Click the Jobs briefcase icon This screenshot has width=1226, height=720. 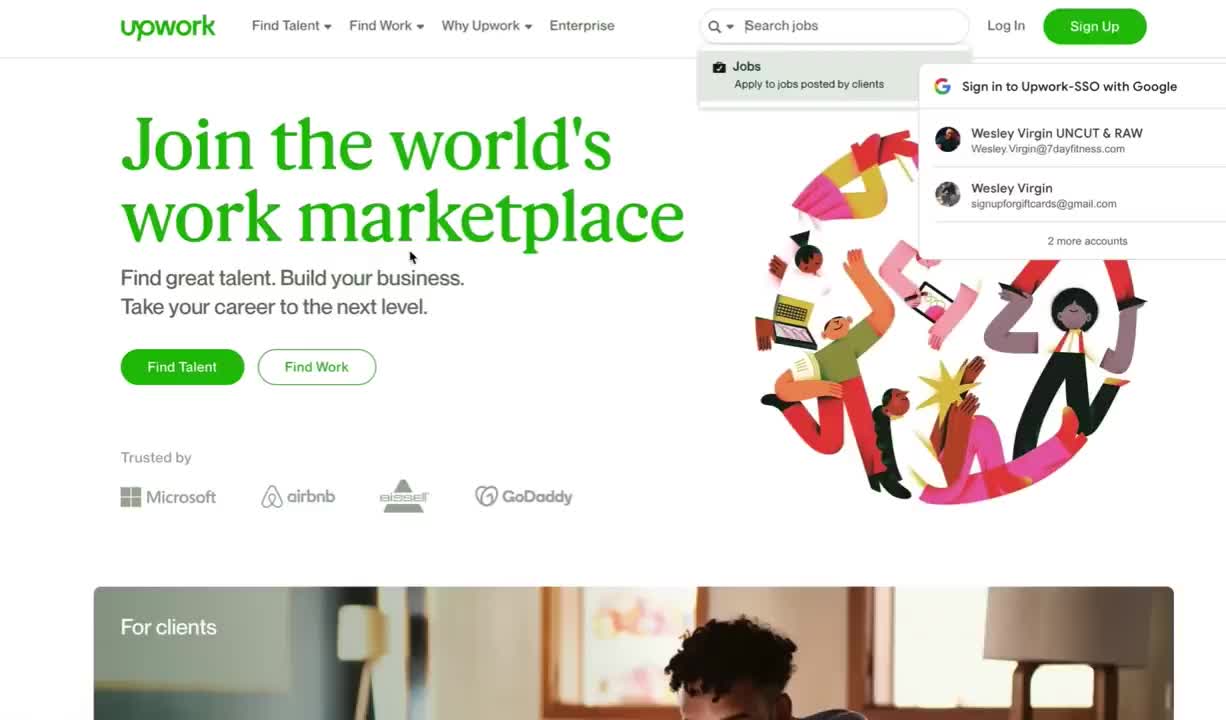point(719,67)
